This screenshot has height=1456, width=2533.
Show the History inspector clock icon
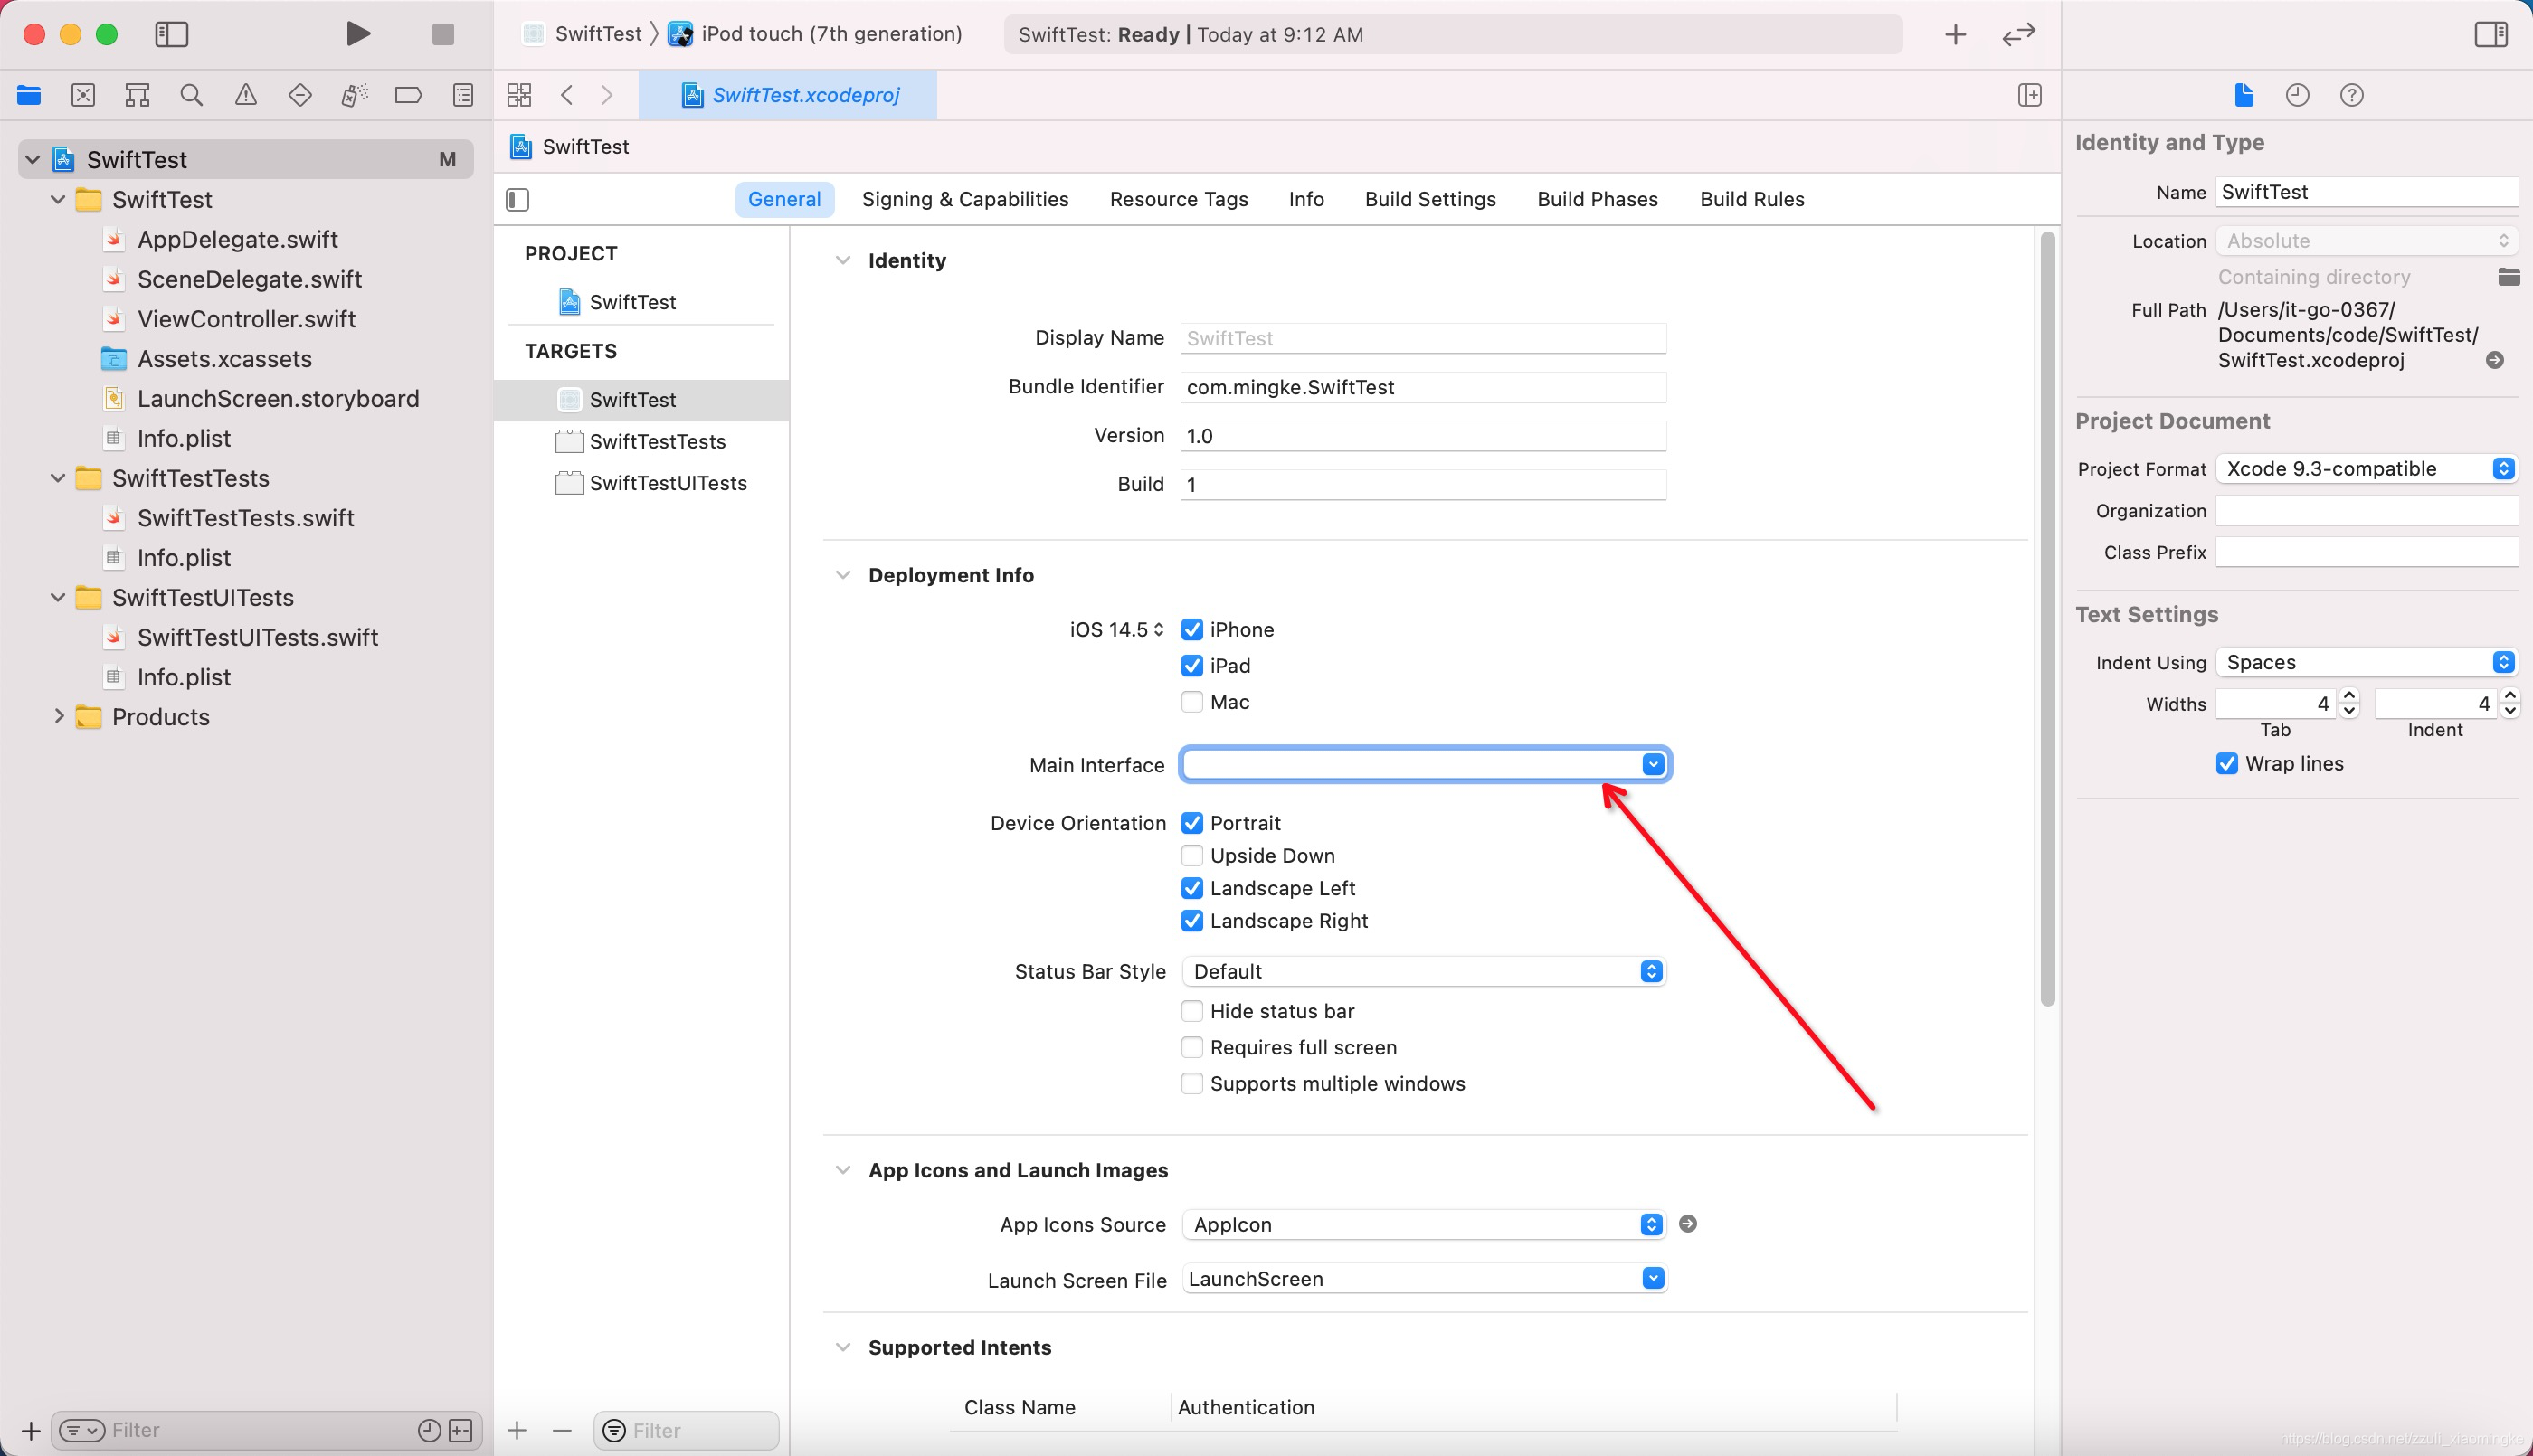(x=2297, y=95)
